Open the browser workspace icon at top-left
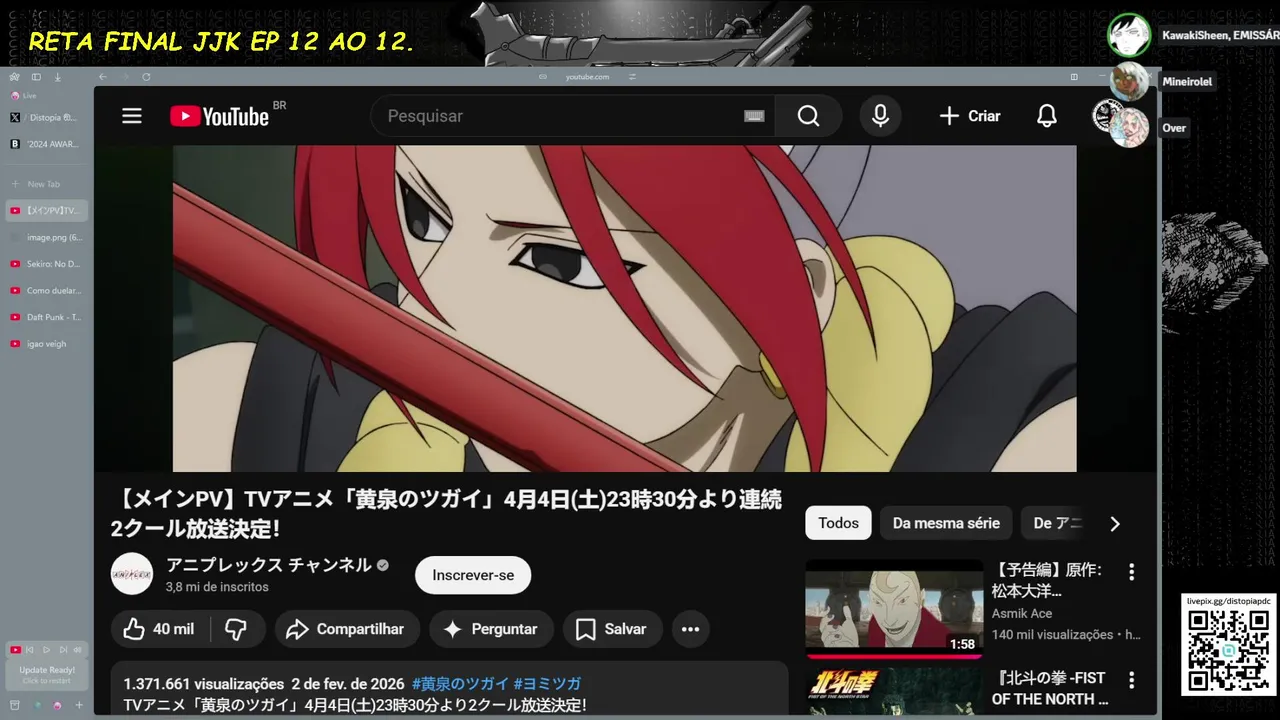1280x720 pixels. (14, 77)
